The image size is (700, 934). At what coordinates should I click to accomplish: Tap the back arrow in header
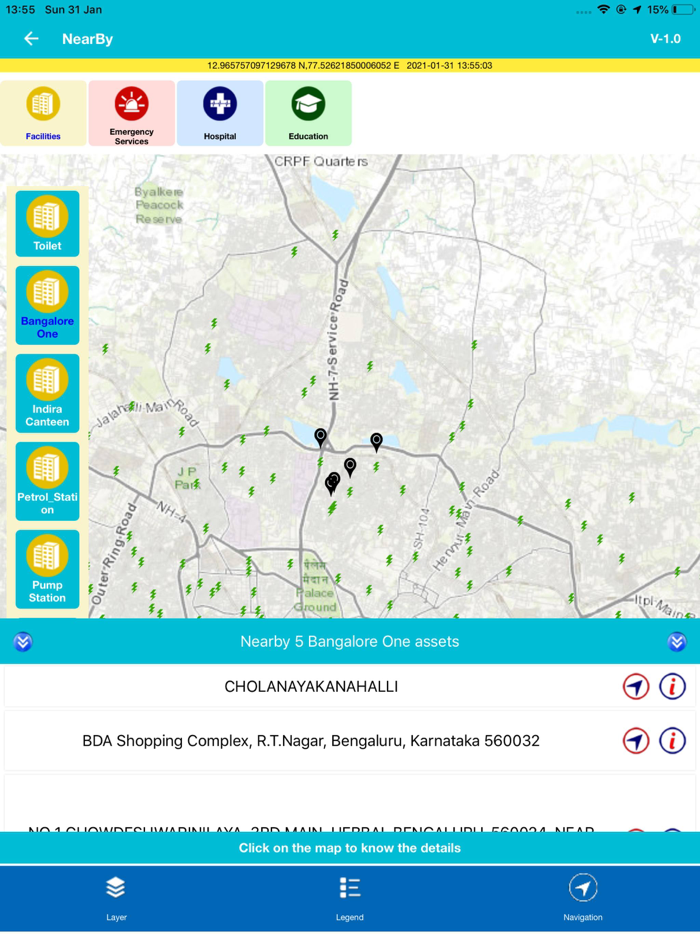pos(31,39)
